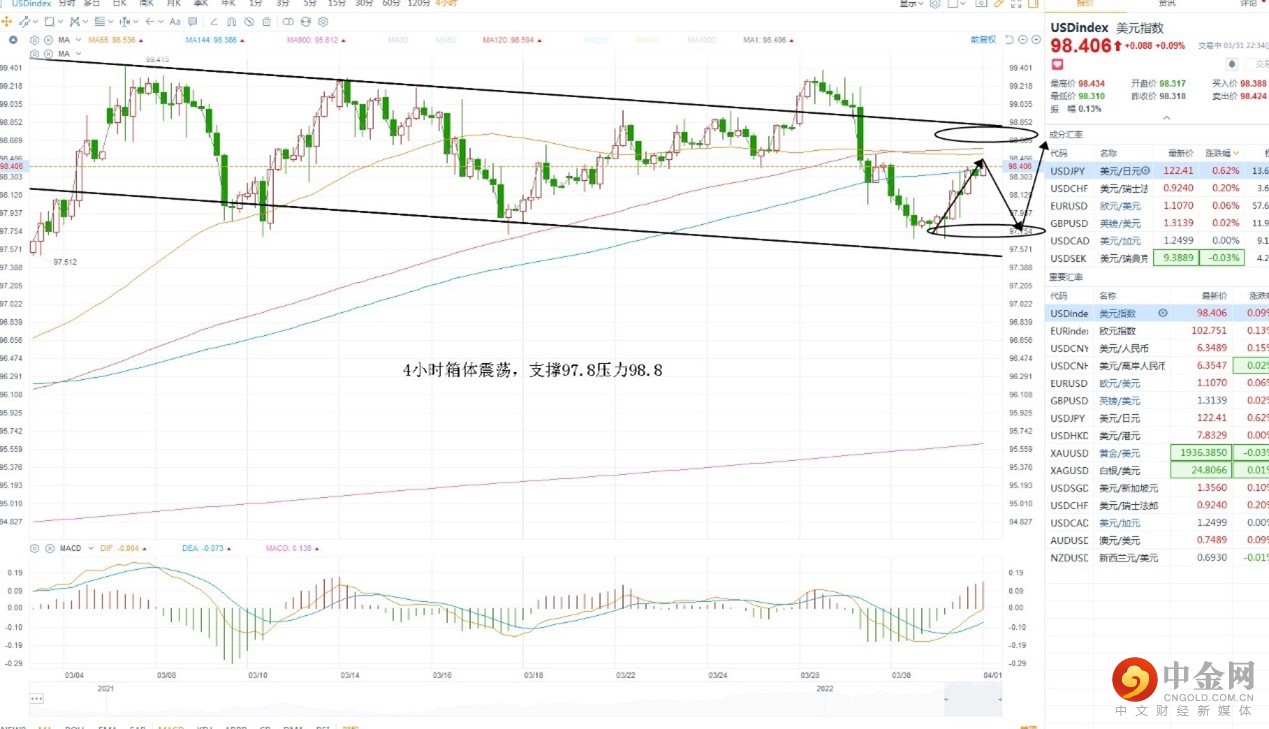Switch to 15分 timeframe
Screen dimensions: 1269x729
point(336,4)
